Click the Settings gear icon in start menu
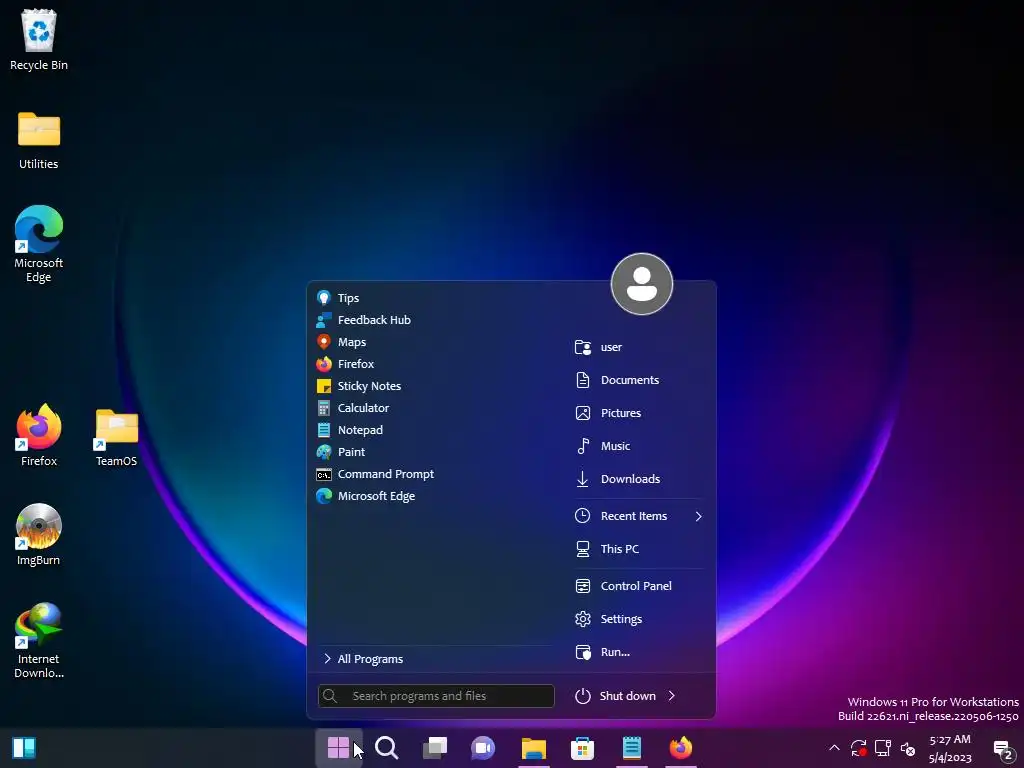Viewport: 1024px width, 768px height. (x=583, y=619)
